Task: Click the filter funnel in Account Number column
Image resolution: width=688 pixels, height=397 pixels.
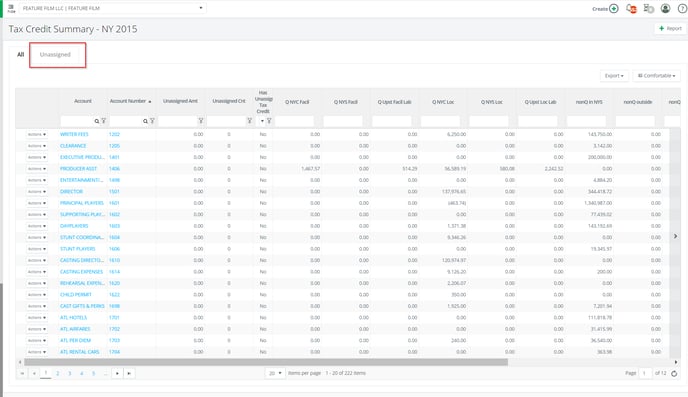Action: (x=152, y=121)
